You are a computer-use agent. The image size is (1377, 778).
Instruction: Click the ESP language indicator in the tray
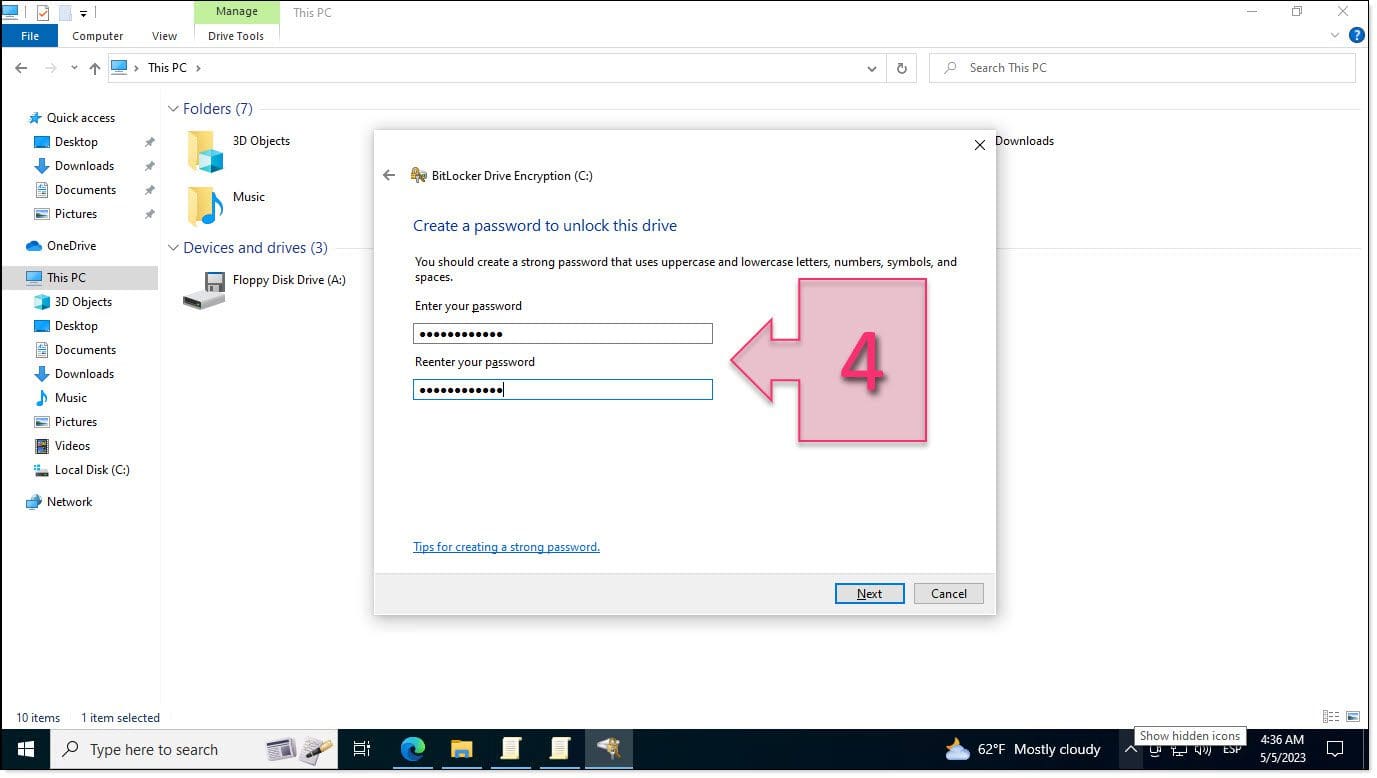tap(1232, 749)
